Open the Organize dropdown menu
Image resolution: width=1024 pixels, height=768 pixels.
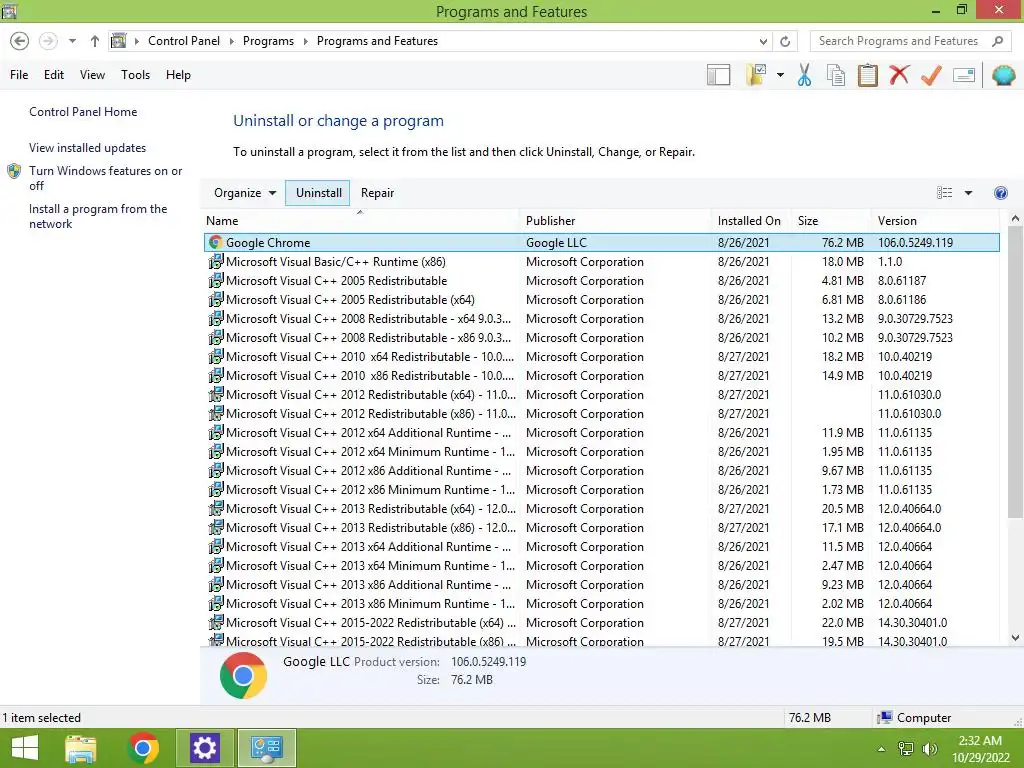(x=245, y=193)
